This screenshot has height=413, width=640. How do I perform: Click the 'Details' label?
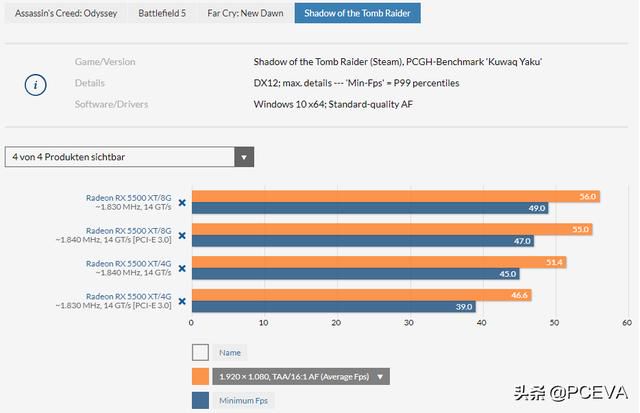89,83
